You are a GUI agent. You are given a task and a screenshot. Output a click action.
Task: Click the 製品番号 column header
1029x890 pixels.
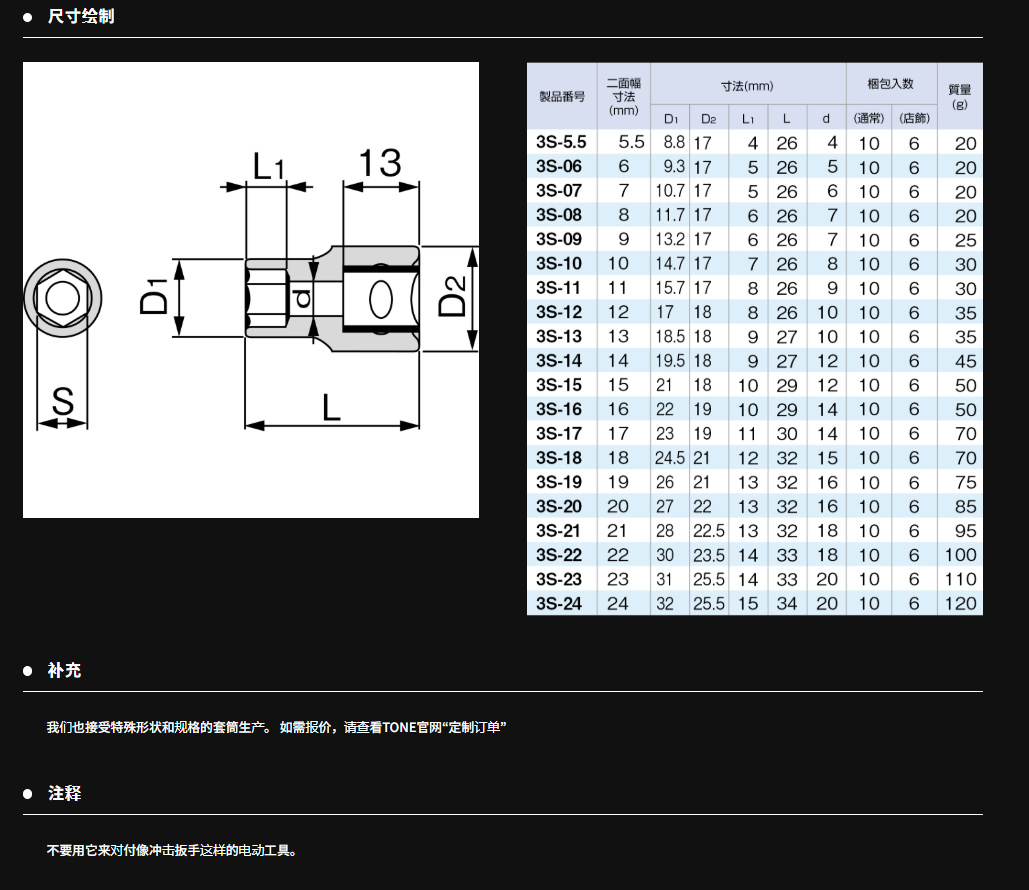pos(561,96)
